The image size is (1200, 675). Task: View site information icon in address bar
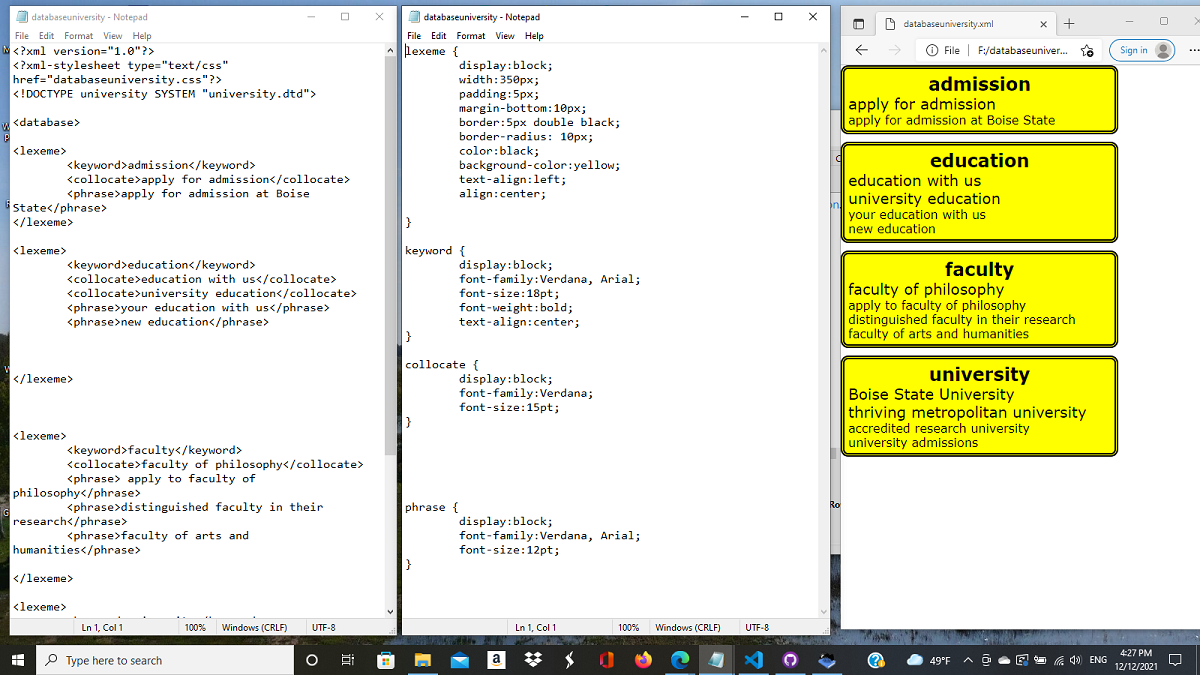pos(932,50)
